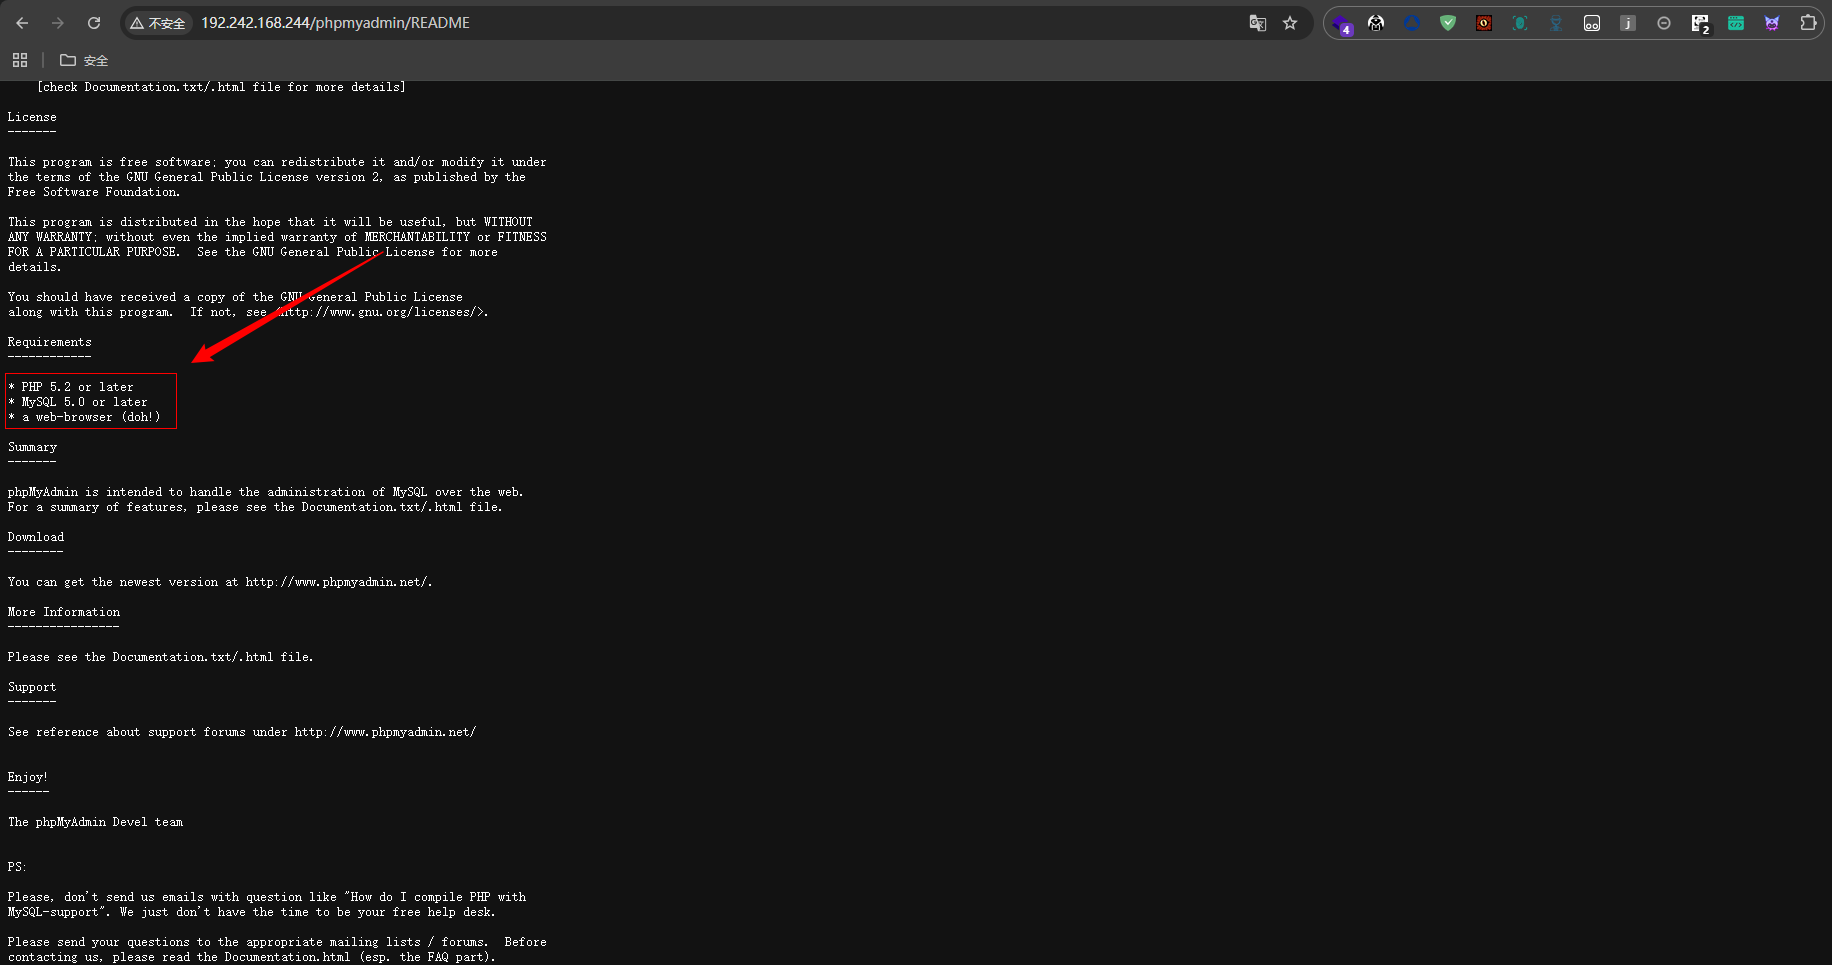Click the top line '[check Documentation.txt/.html file'

tap(222, 87)
